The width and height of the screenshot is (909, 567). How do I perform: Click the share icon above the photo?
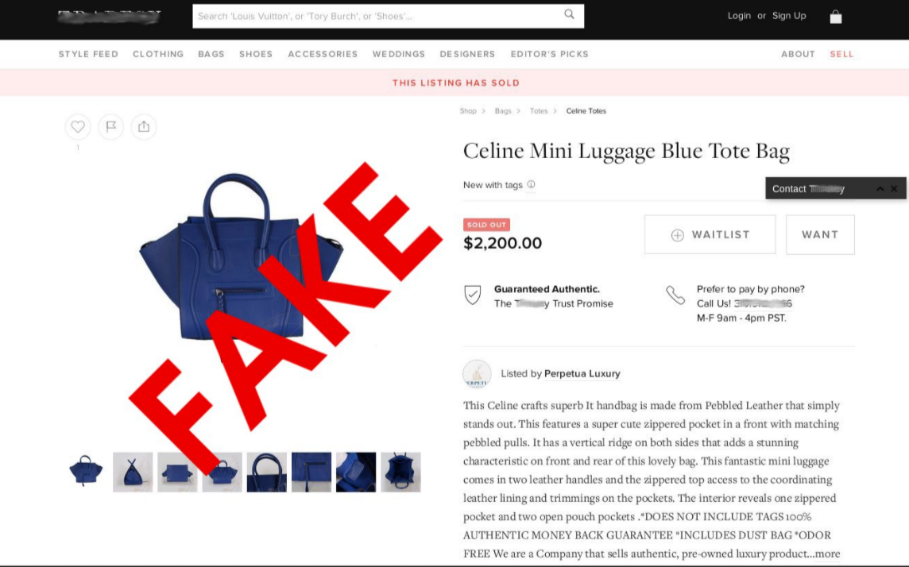click(x=144, y=126)
